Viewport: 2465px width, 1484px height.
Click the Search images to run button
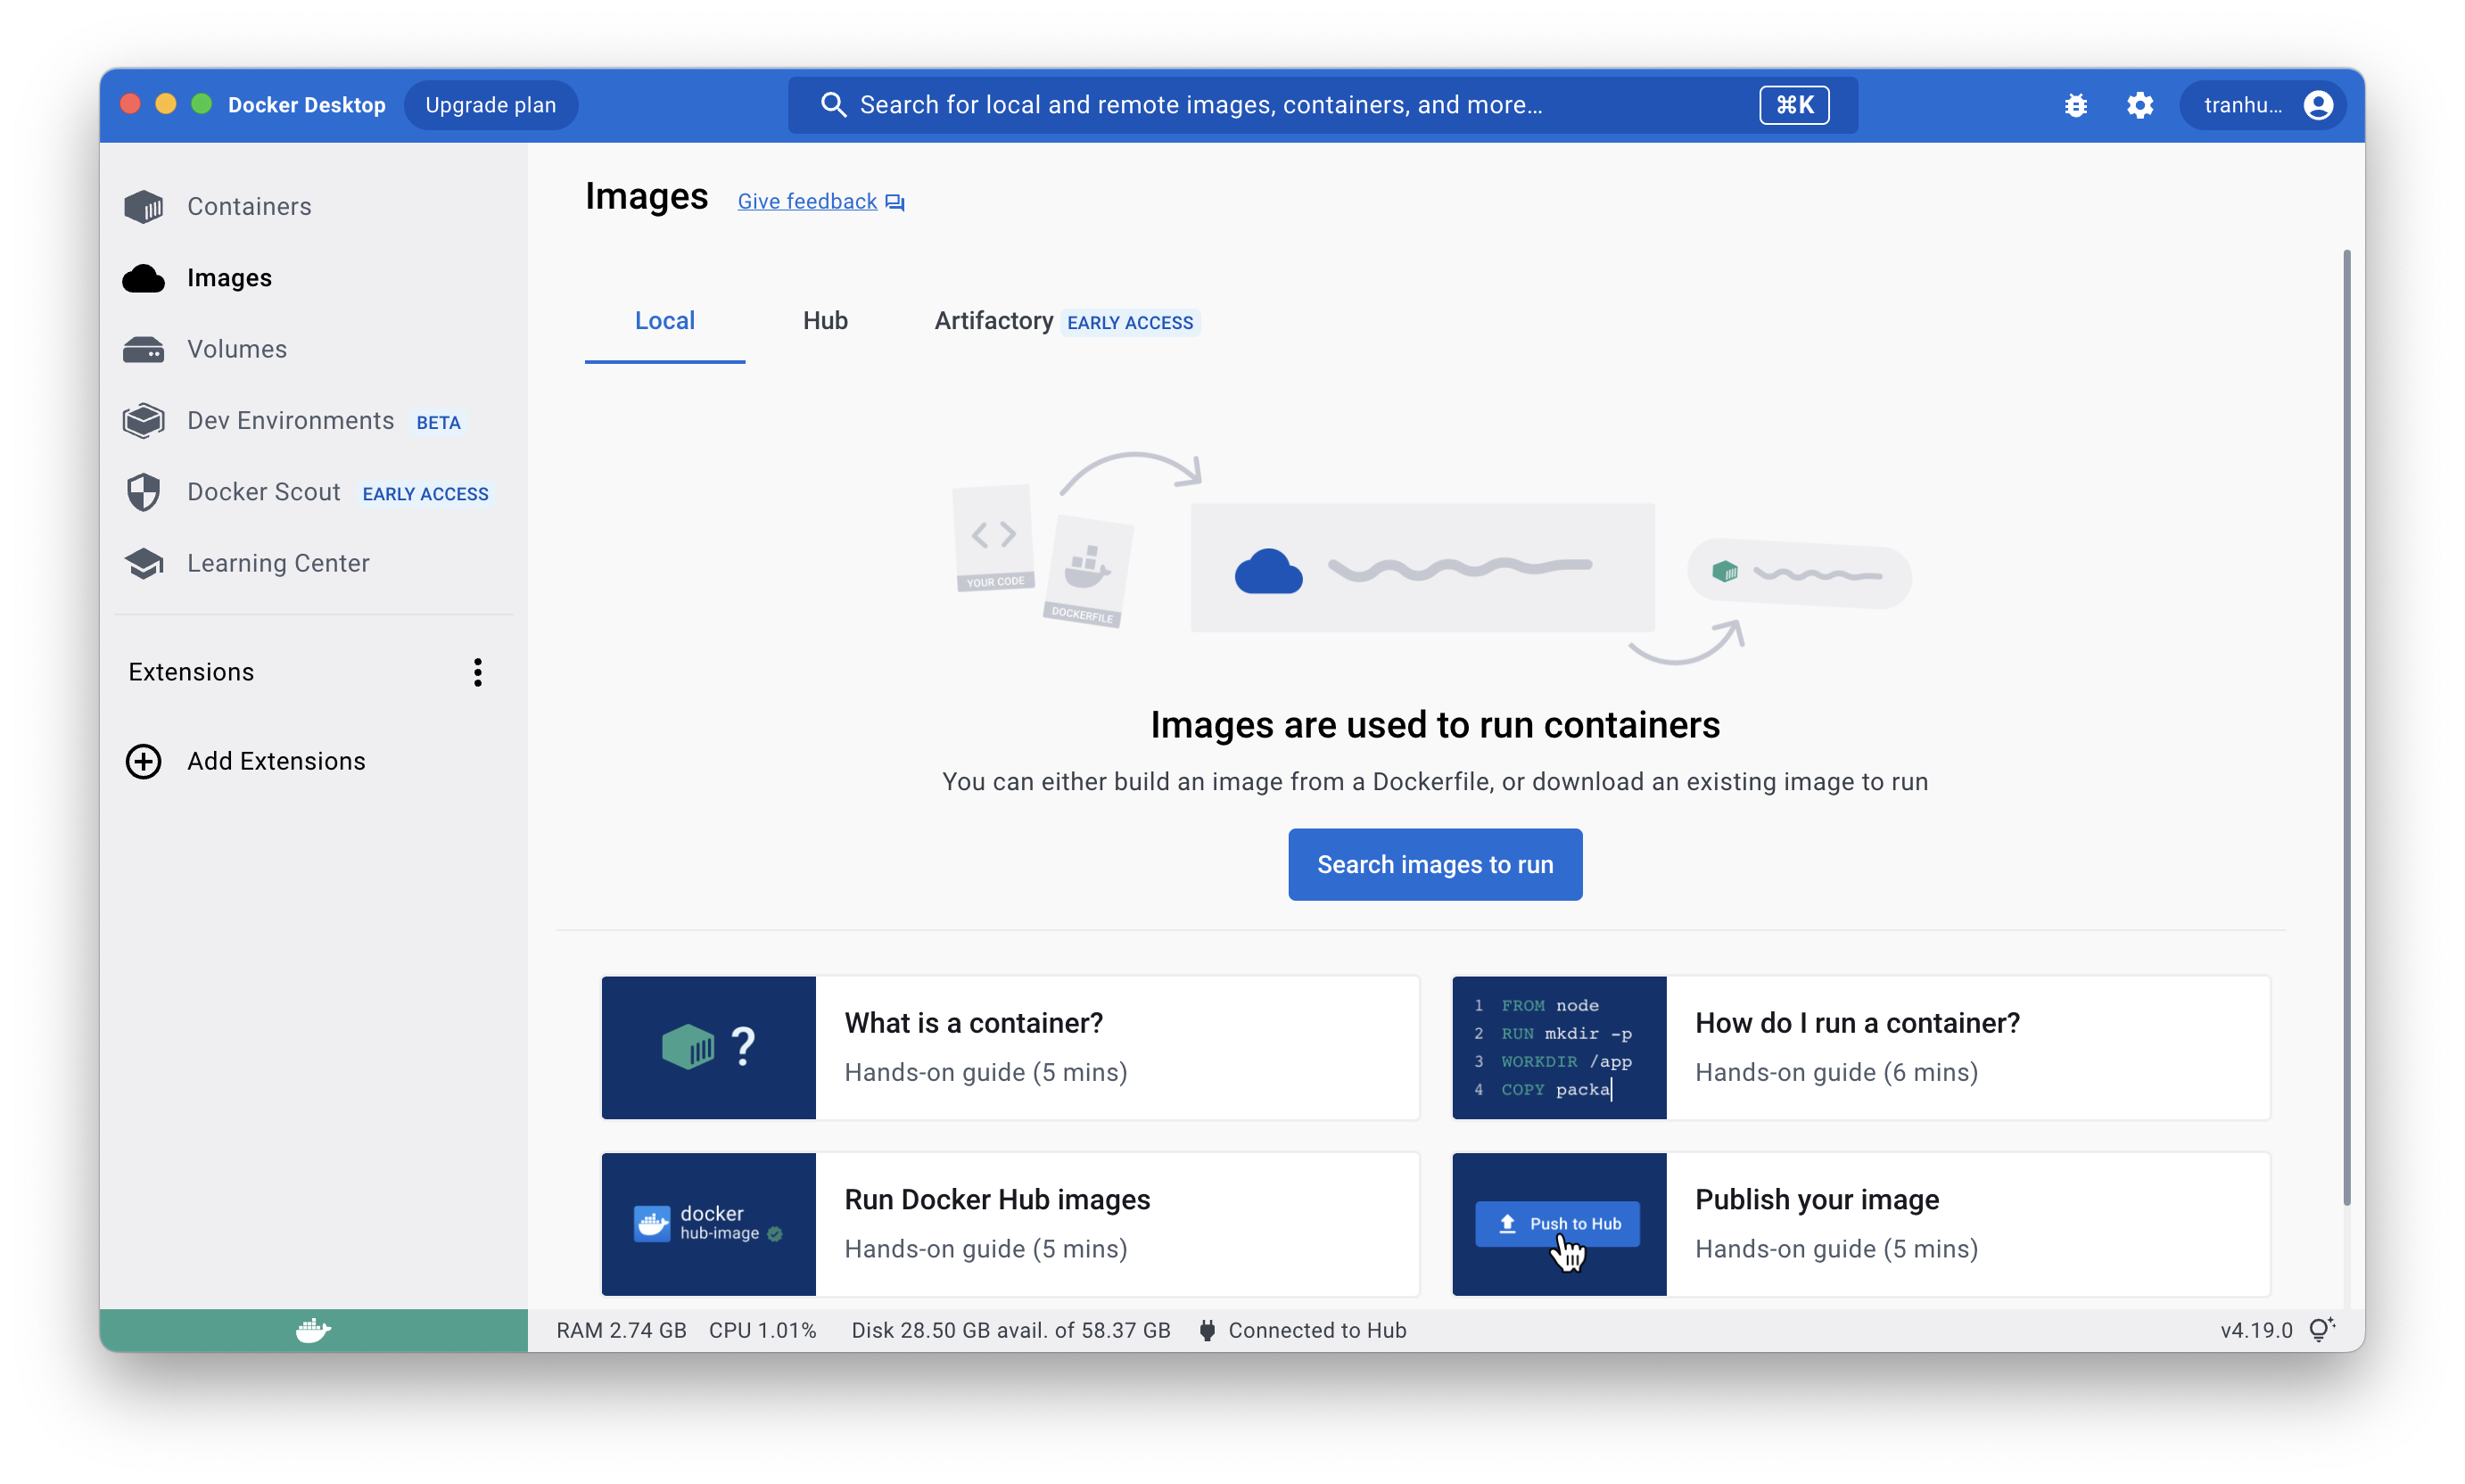tap(1434, 864)
